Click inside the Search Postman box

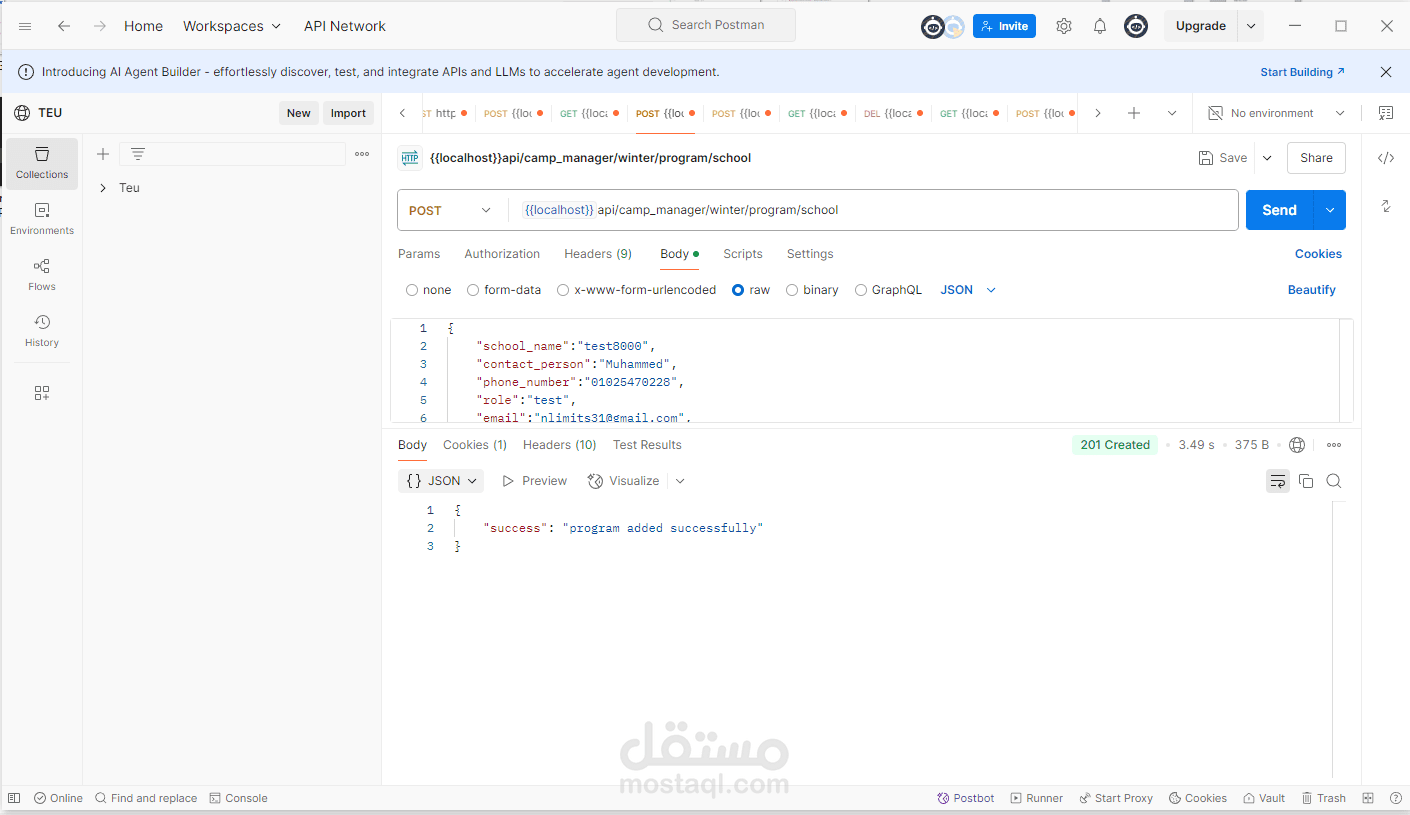706,25
